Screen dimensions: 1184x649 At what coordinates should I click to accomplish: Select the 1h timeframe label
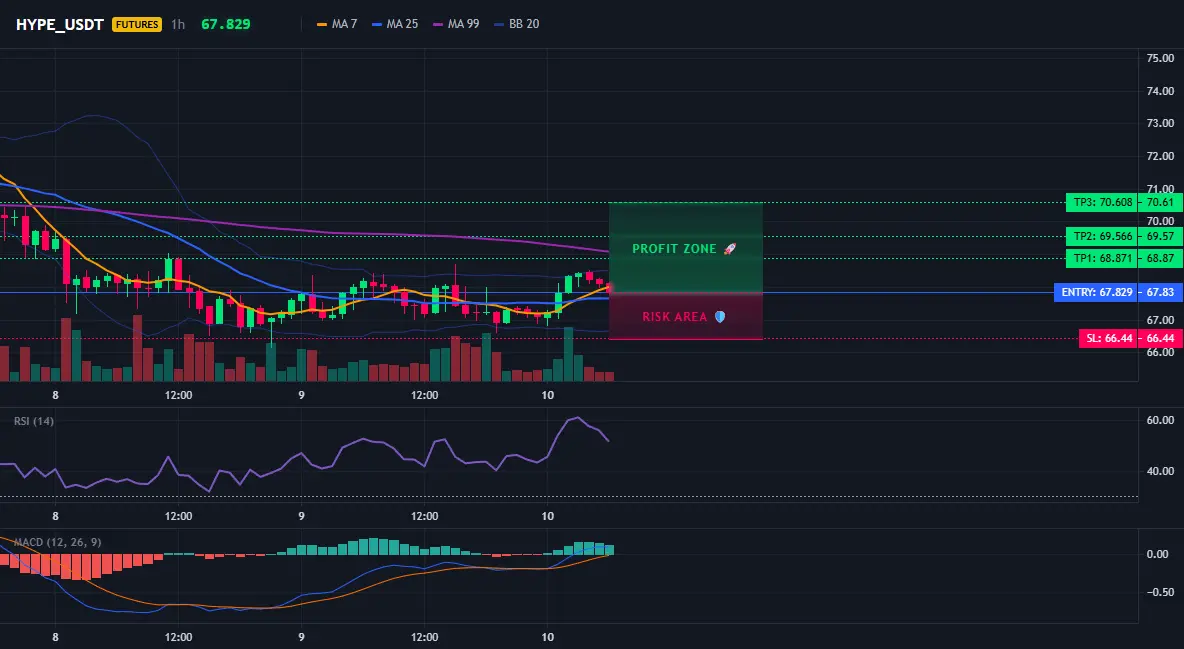(177, 24)
